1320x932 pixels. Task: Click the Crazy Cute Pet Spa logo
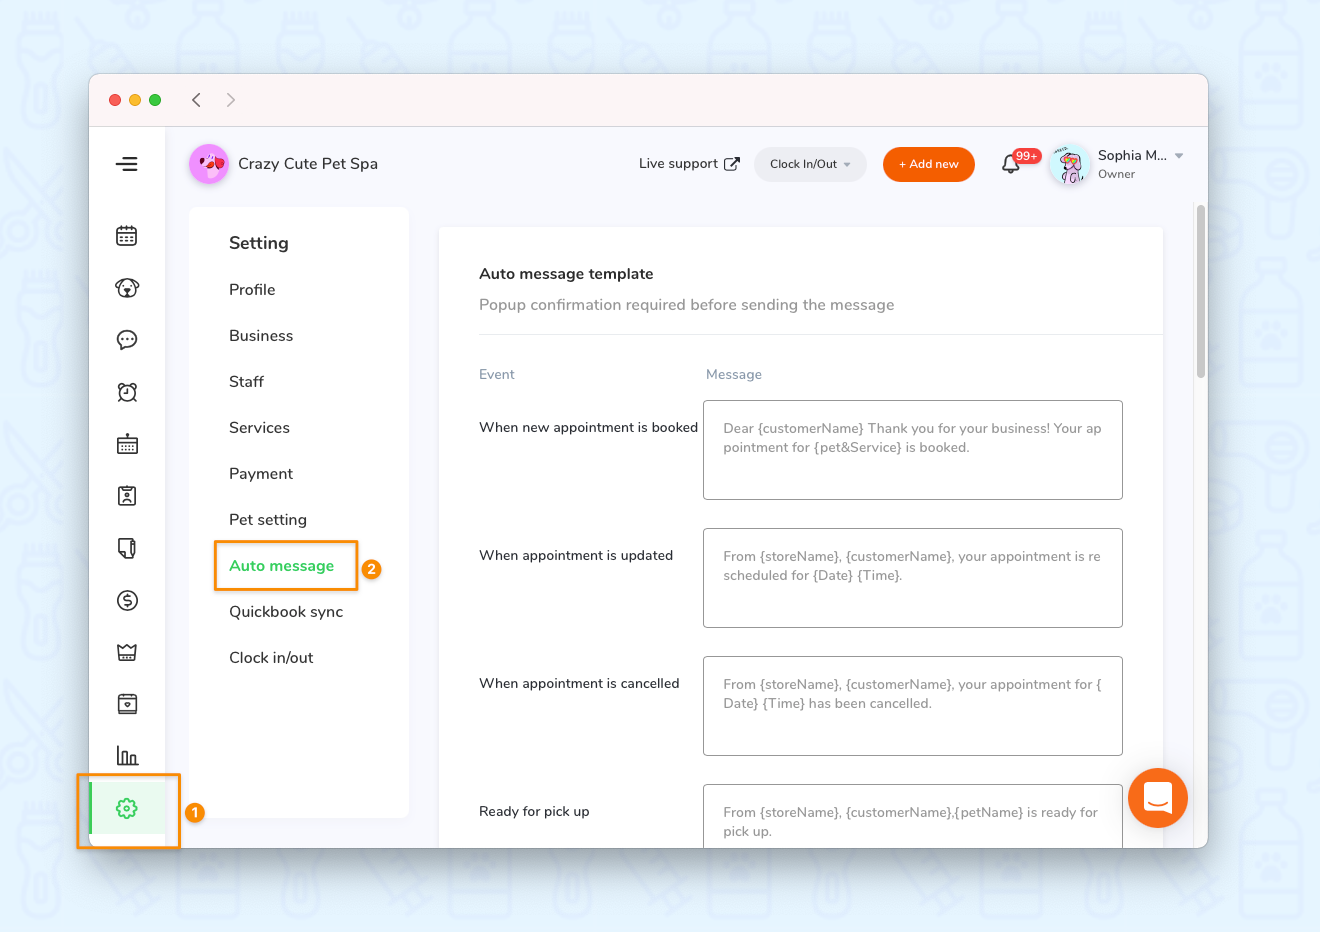[208, 164]
